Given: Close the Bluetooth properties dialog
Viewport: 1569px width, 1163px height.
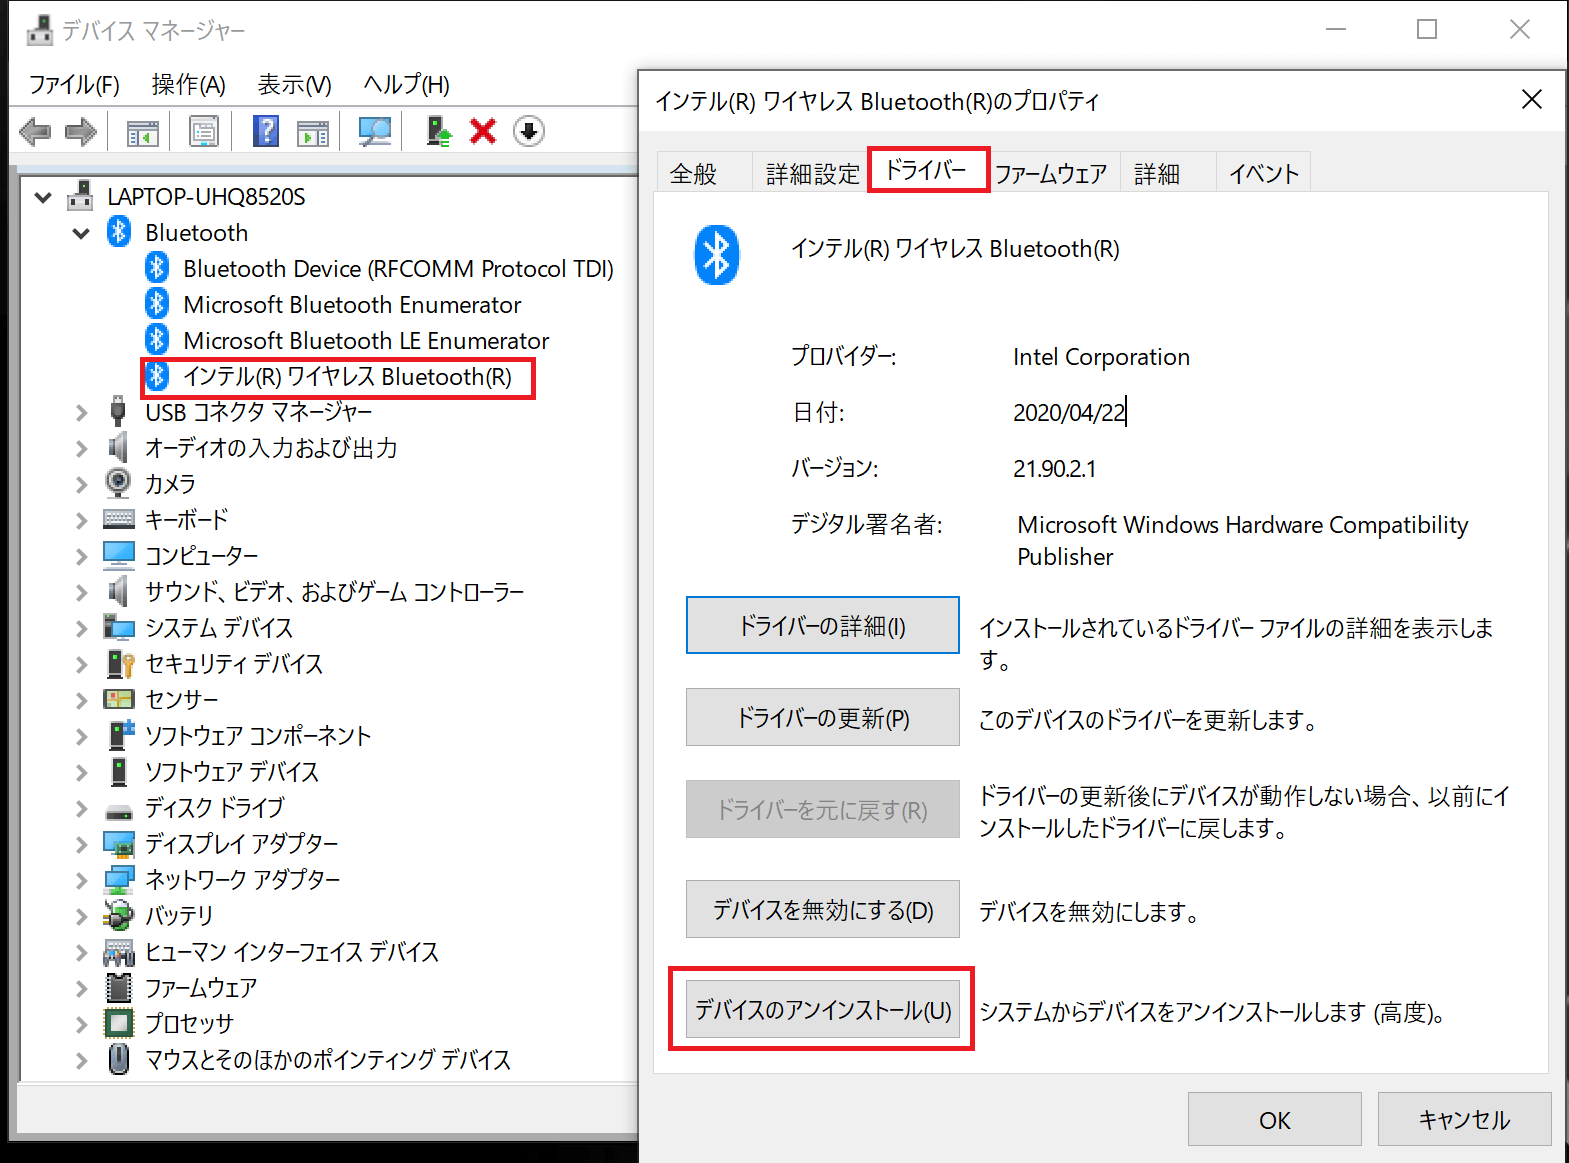Looking at the screenshot, I should [x=1531, y=100].
